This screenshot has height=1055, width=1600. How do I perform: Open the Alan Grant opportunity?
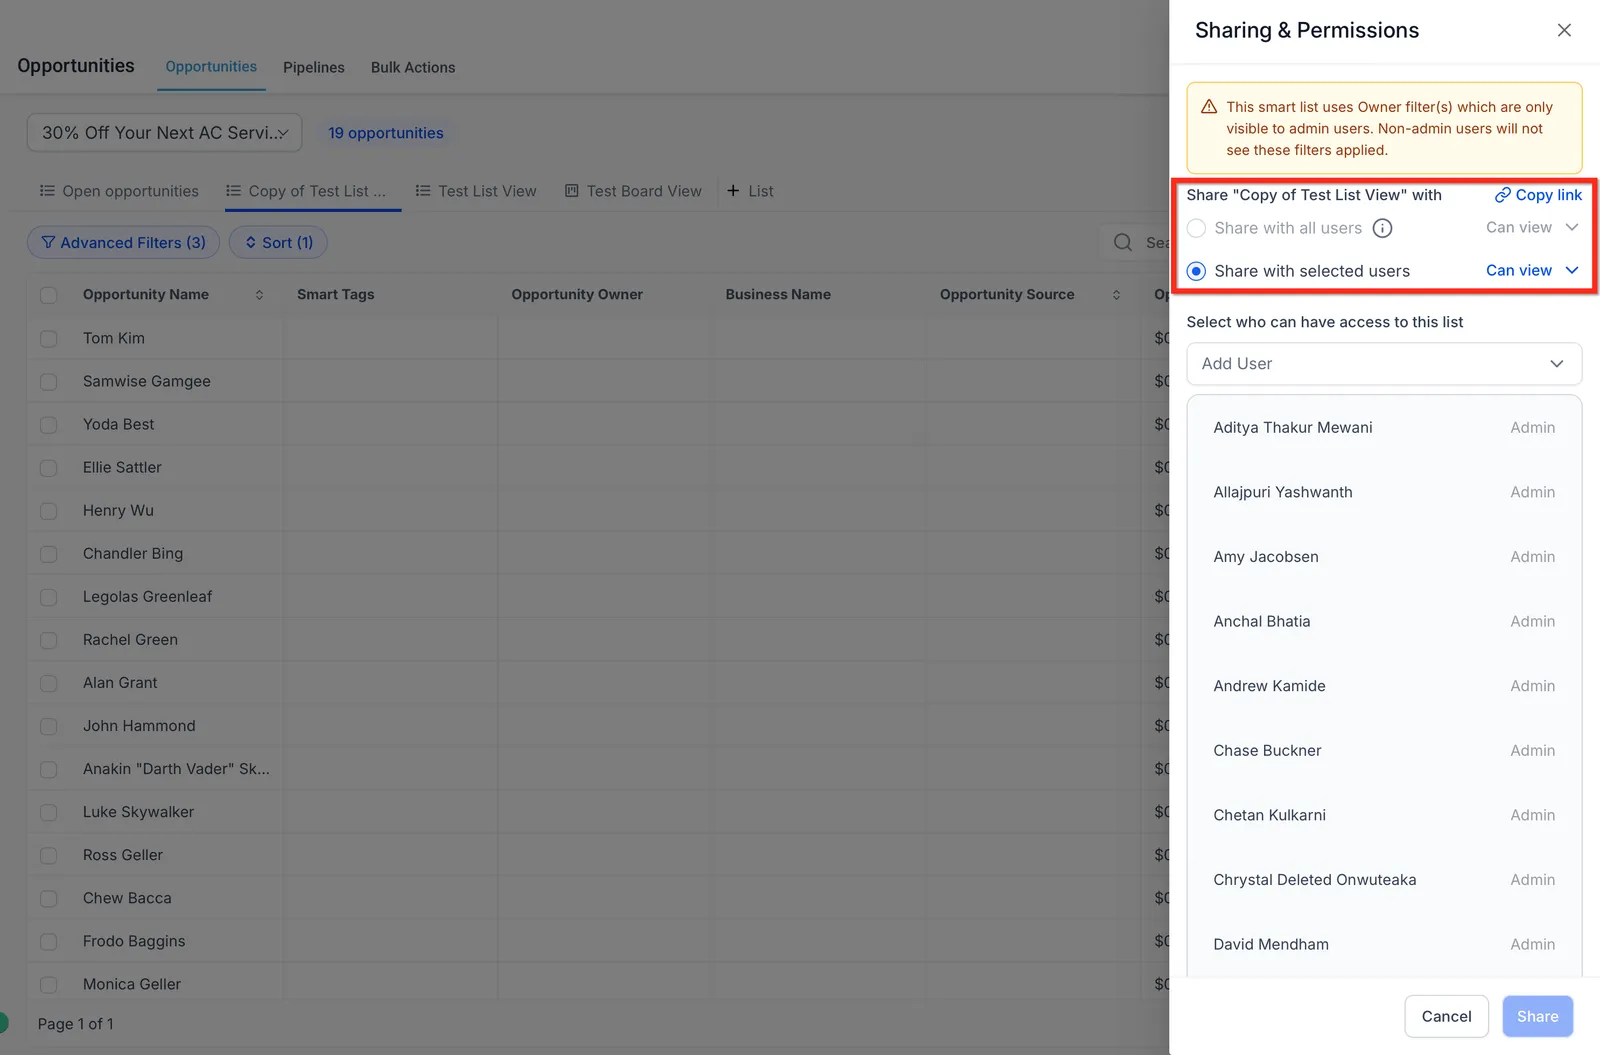click(120, 683)
